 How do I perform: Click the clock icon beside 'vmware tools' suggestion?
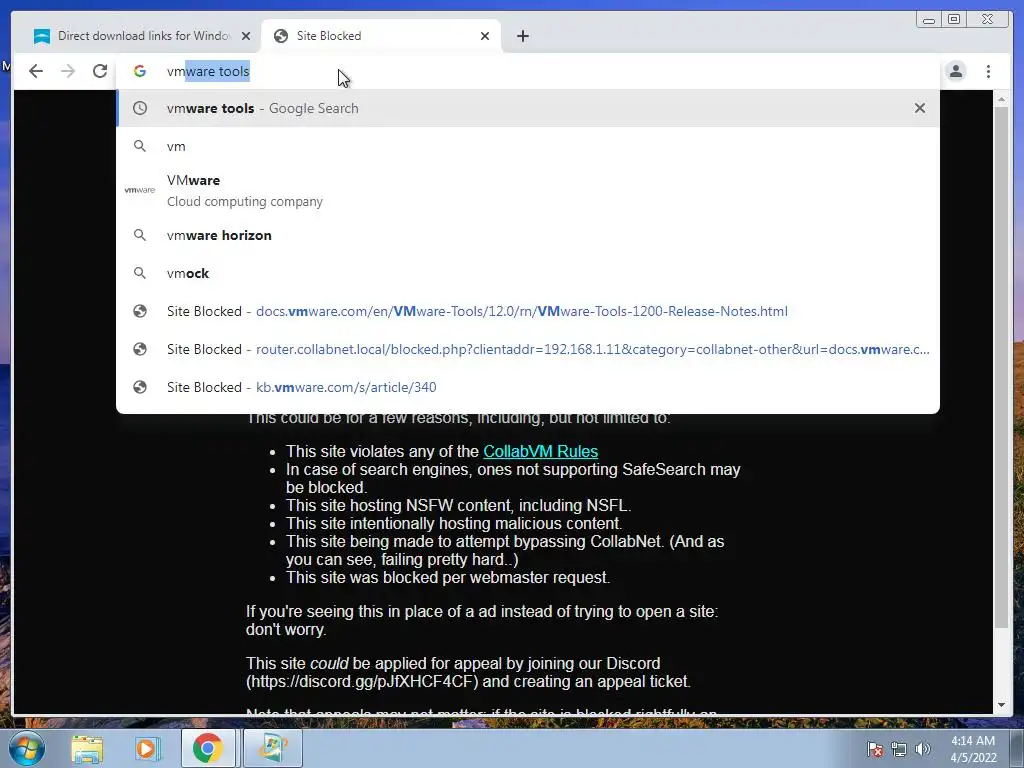point(140,108)
